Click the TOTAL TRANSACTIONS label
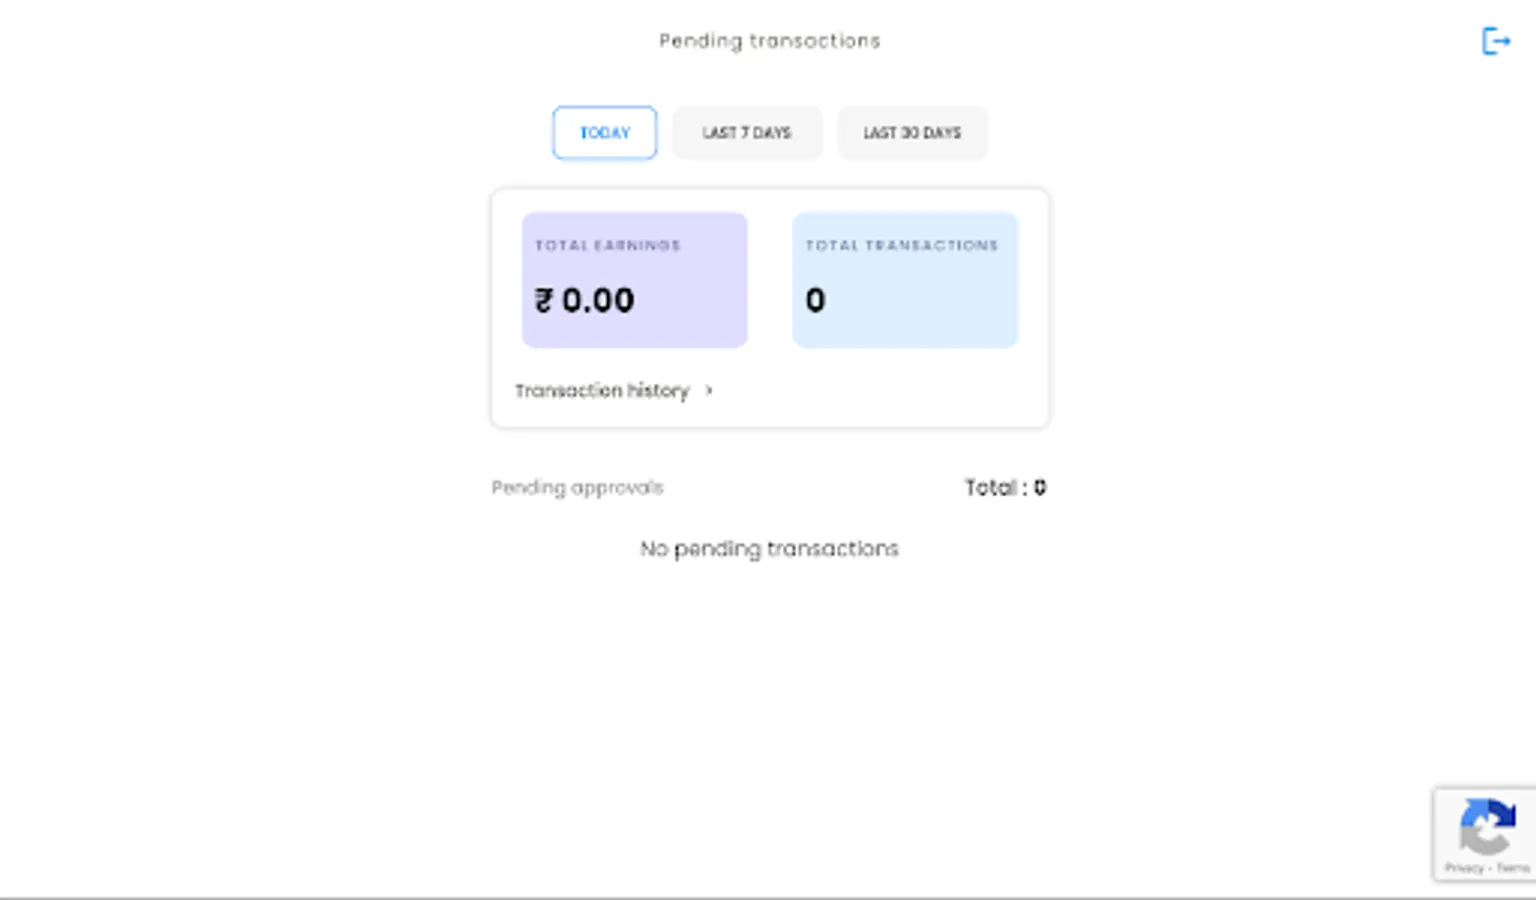This screenshot has height=900, width=1536. pos(901,245)
